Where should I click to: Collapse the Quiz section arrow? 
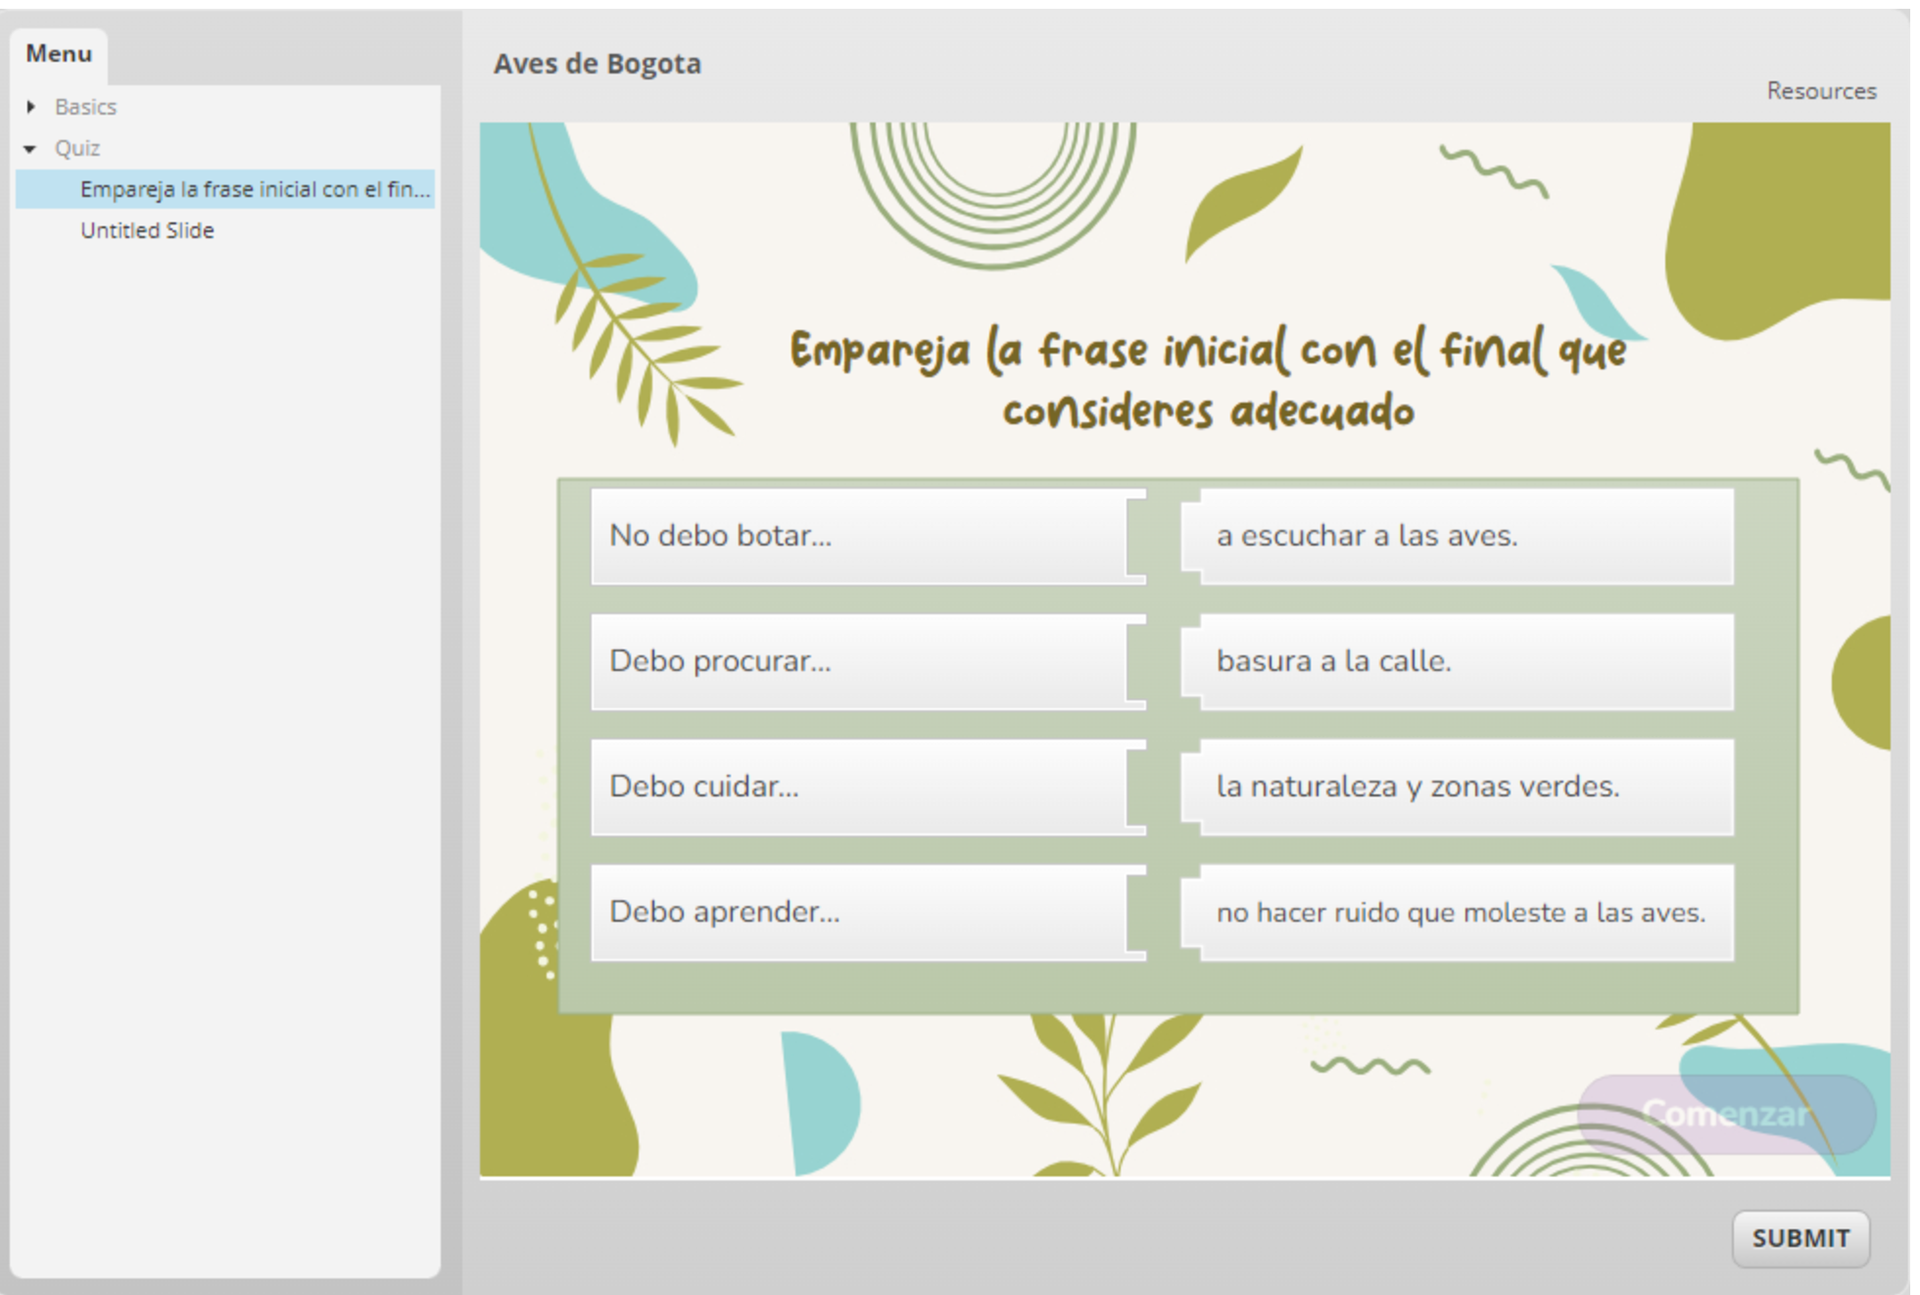tap(30, 148)
